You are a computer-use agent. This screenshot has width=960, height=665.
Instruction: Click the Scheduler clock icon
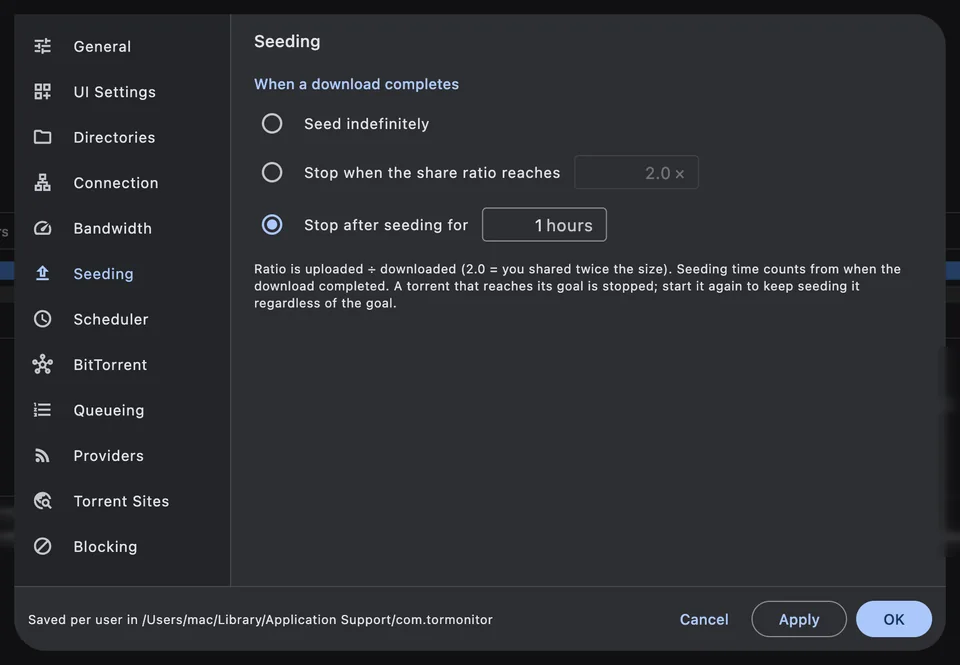coord(42,318)
